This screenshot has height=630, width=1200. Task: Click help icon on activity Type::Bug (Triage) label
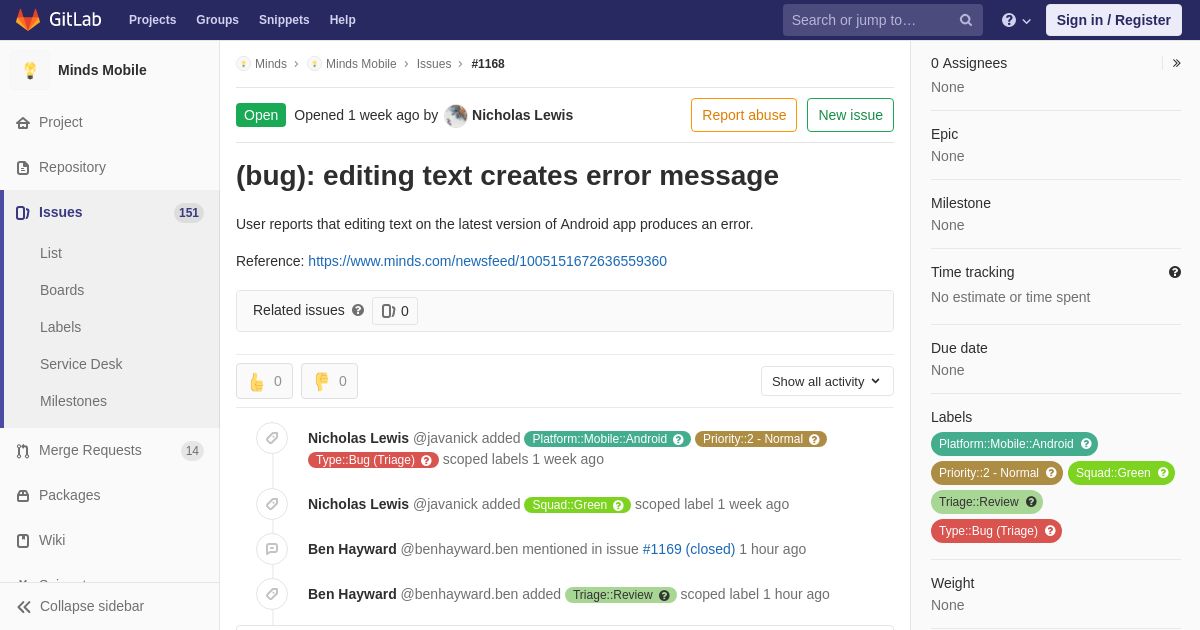[x=426, y=460]
